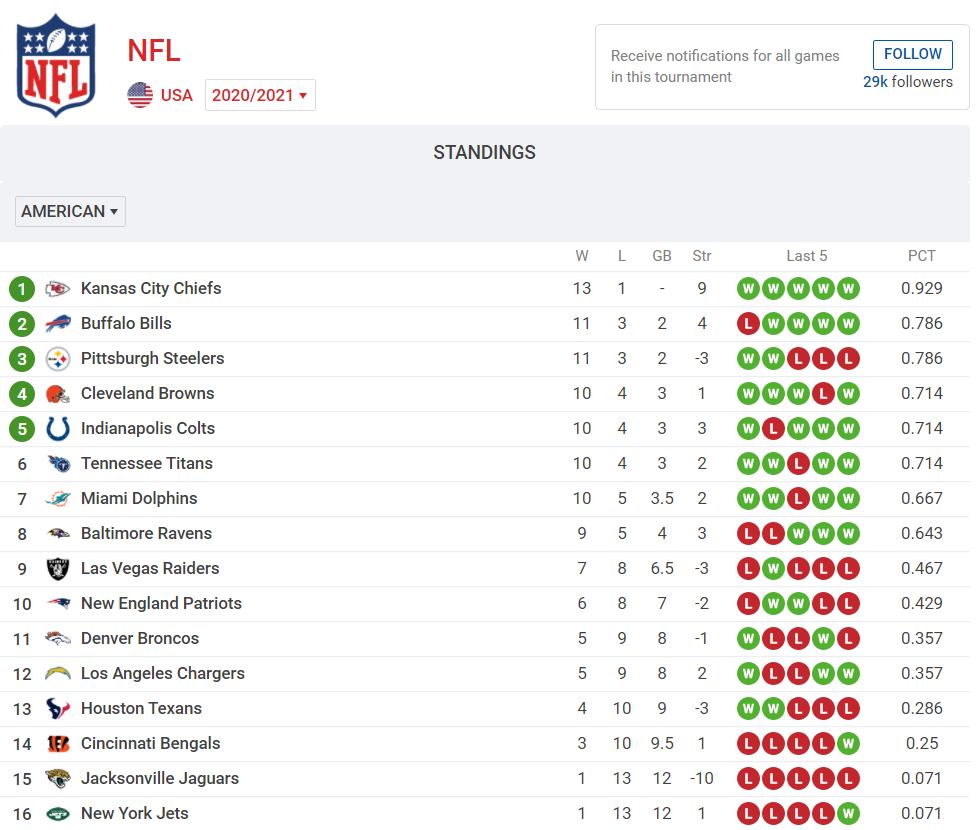
Task: Click the Buffalo Bills logo
Action: [58, 324]
